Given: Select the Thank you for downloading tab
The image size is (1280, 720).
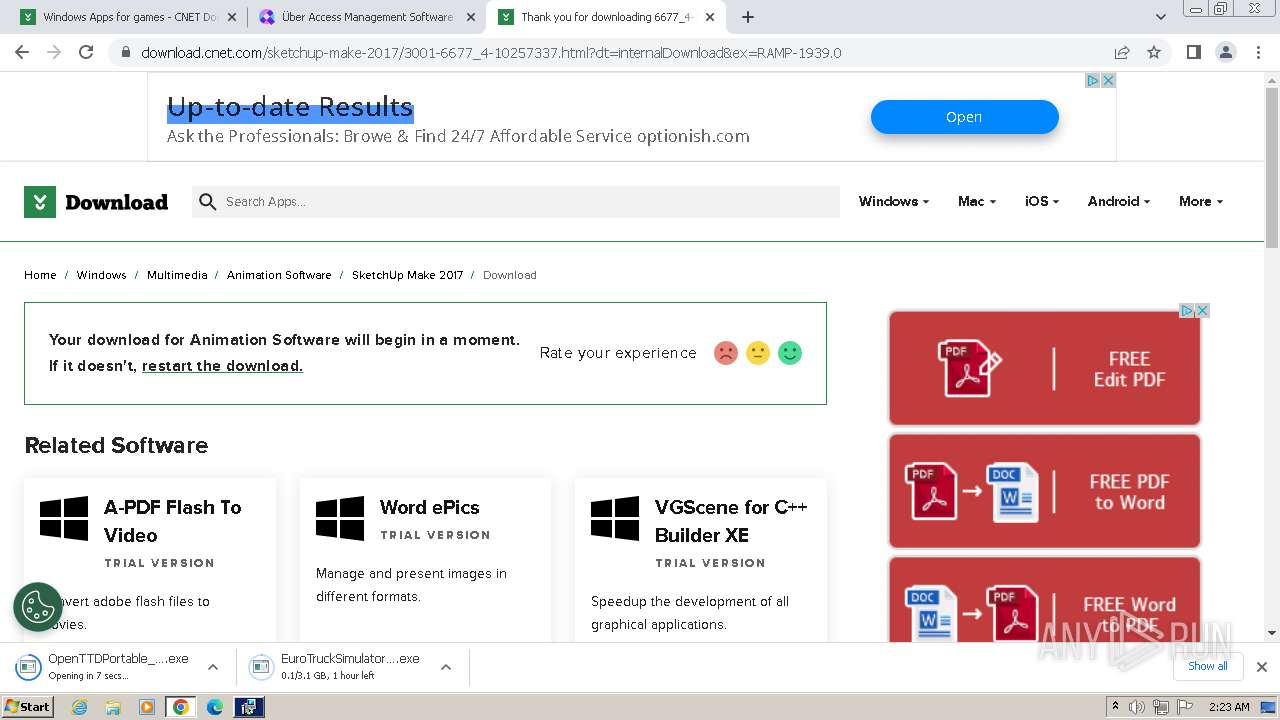Looking at the screenshot, I should point(607,17).
